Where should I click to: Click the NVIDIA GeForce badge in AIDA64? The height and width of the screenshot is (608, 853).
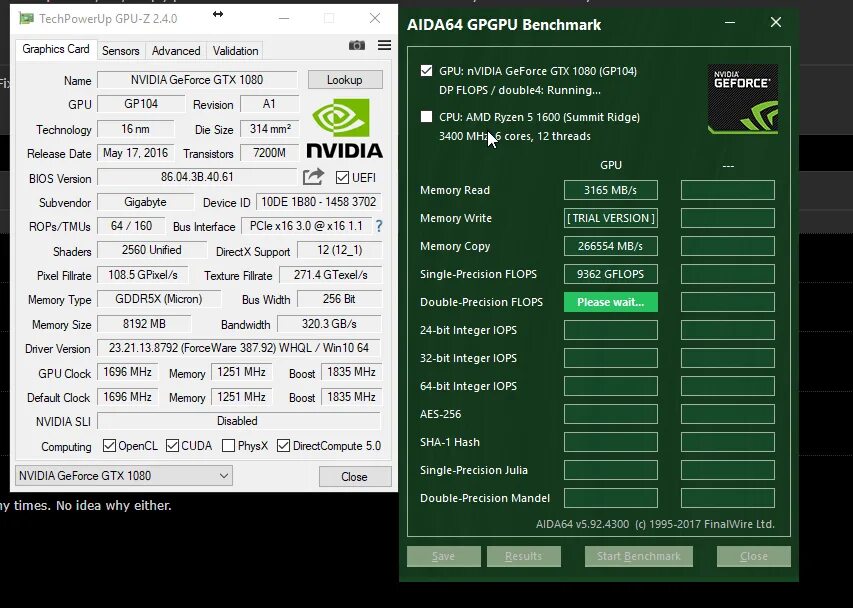tap(743, 99)
